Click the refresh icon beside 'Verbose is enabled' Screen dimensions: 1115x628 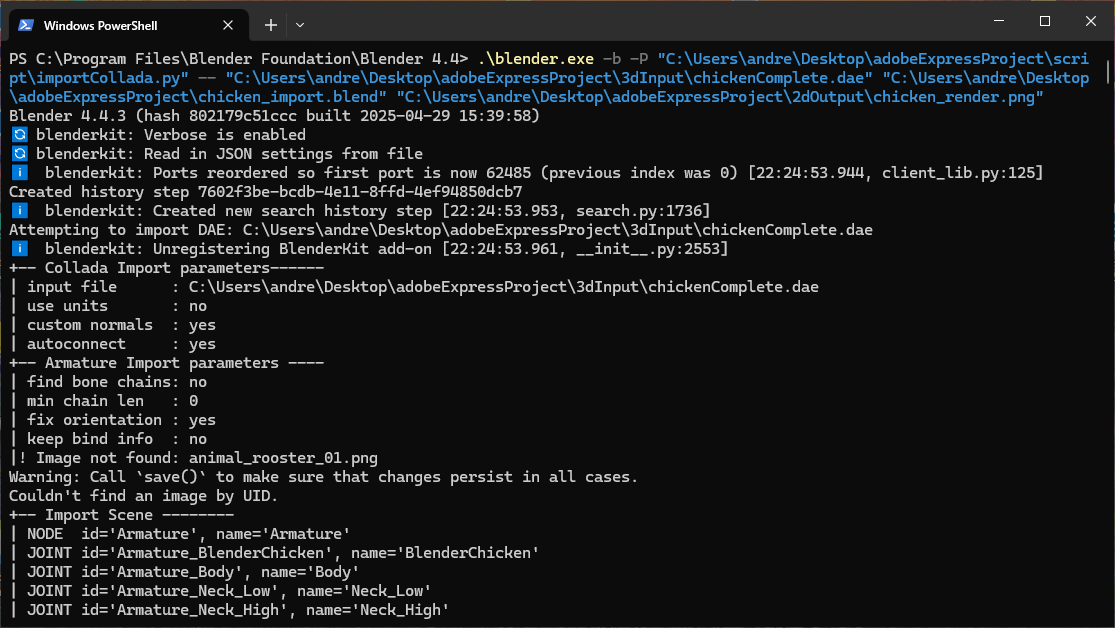(20, 134)
